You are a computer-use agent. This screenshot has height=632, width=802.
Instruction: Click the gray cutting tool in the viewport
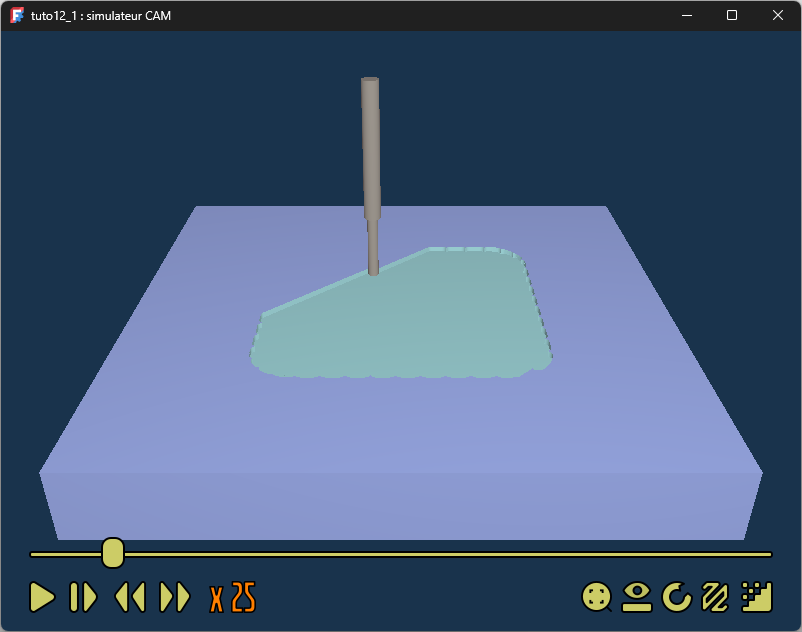(x=370, y=150)
